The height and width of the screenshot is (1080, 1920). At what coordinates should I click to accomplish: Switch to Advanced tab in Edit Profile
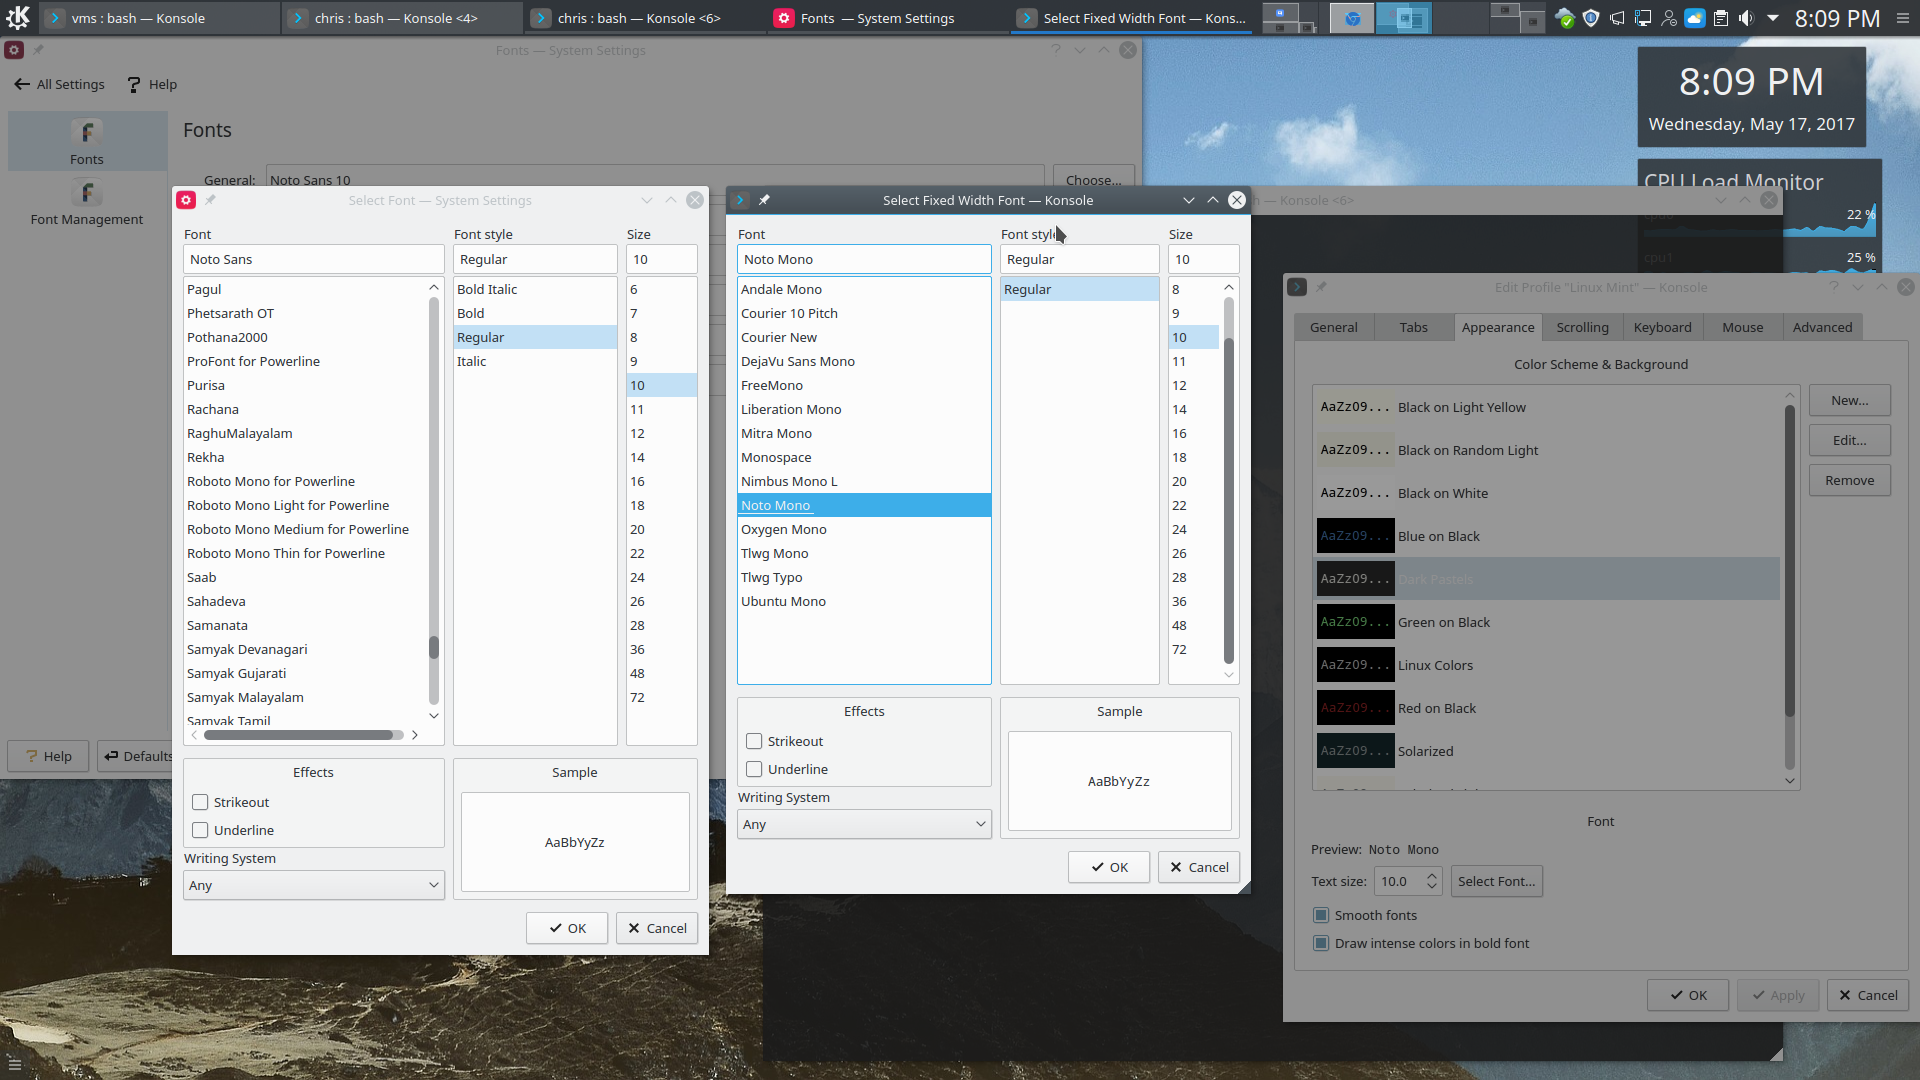coord(1822,327)
